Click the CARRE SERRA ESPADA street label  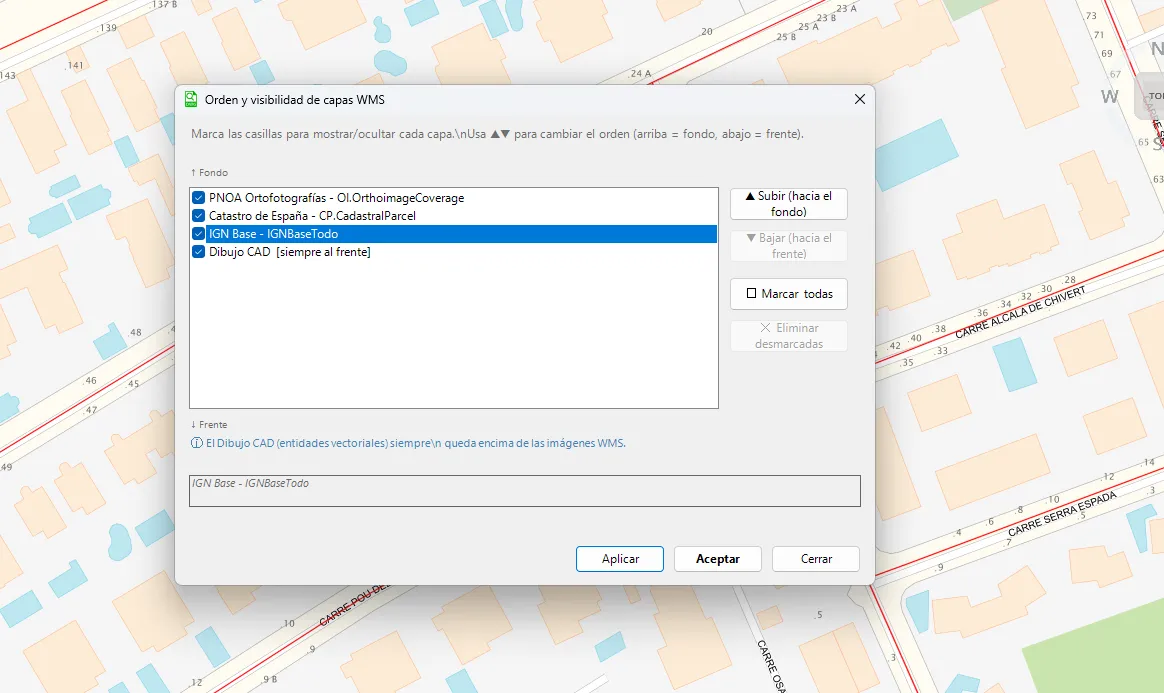[1062, 514]
